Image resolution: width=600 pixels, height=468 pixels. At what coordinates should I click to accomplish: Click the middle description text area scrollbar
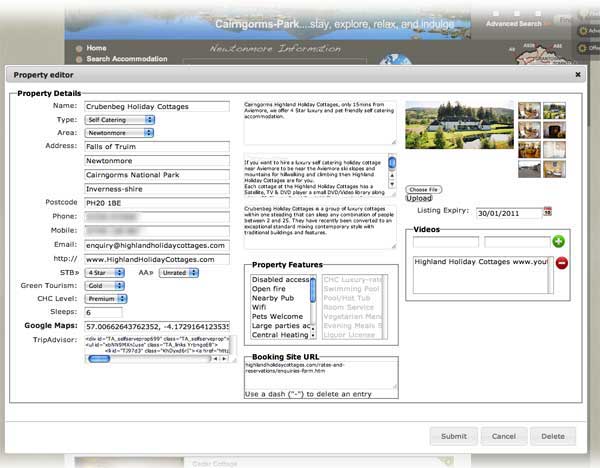click(392, 171)
